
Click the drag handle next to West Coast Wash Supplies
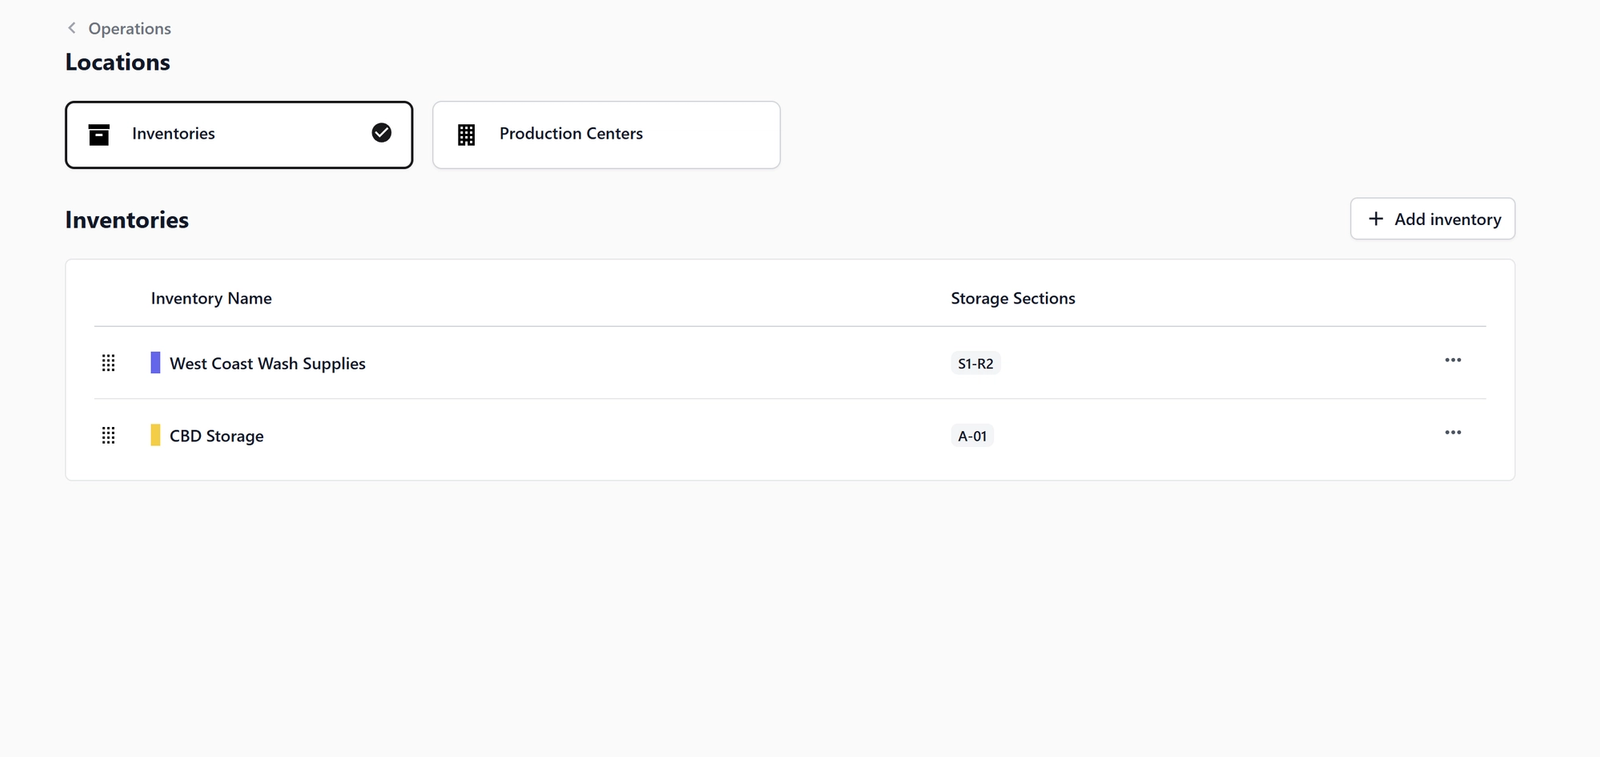[108, 363]
